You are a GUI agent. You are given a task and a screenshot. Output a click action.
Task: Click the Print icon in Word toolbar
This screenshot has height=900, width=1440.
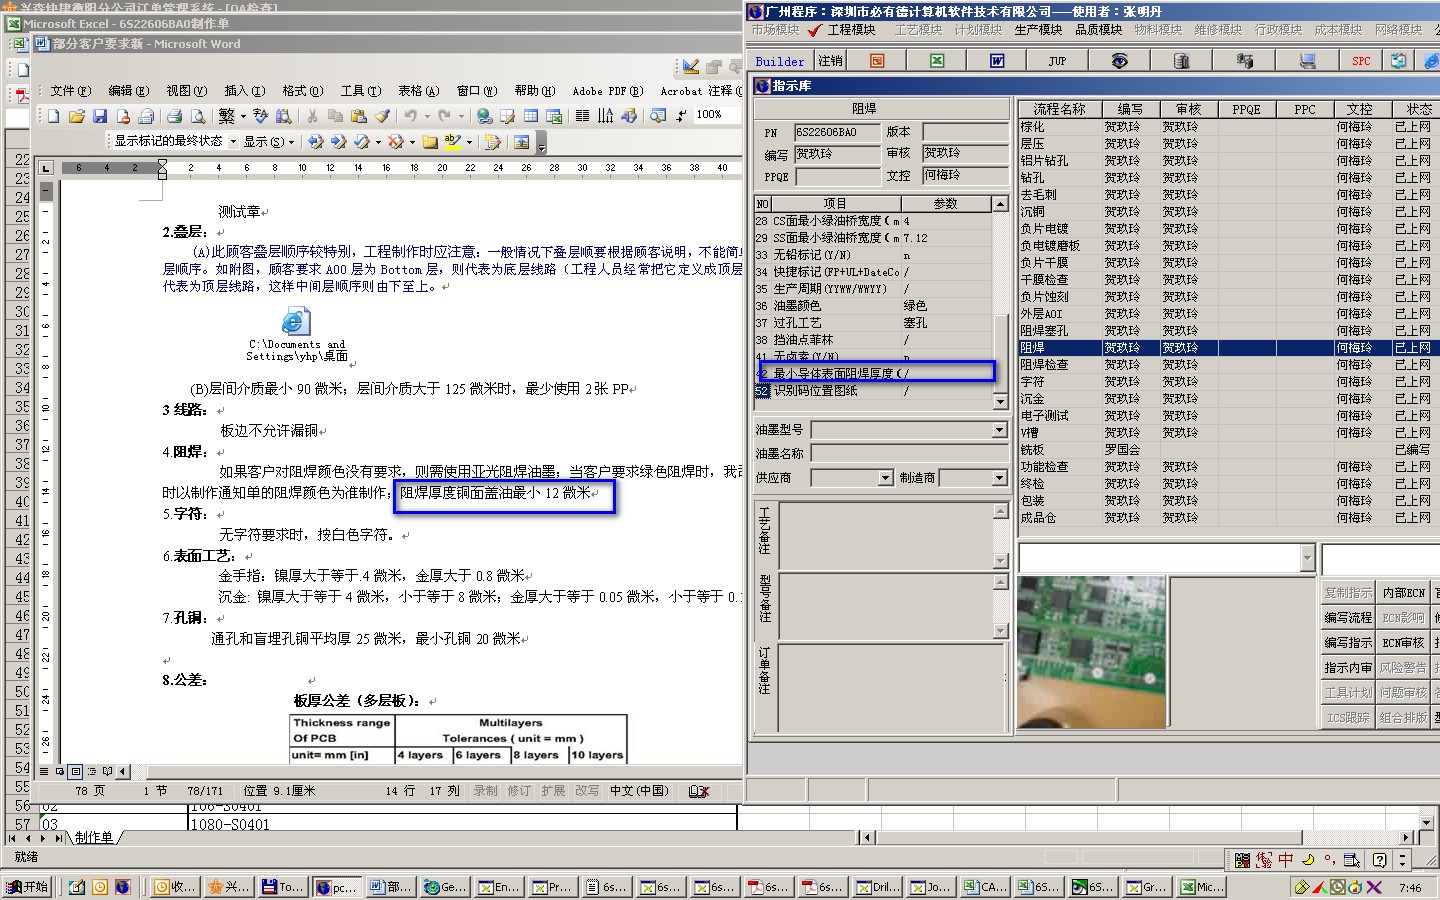(x=175, y=116)
